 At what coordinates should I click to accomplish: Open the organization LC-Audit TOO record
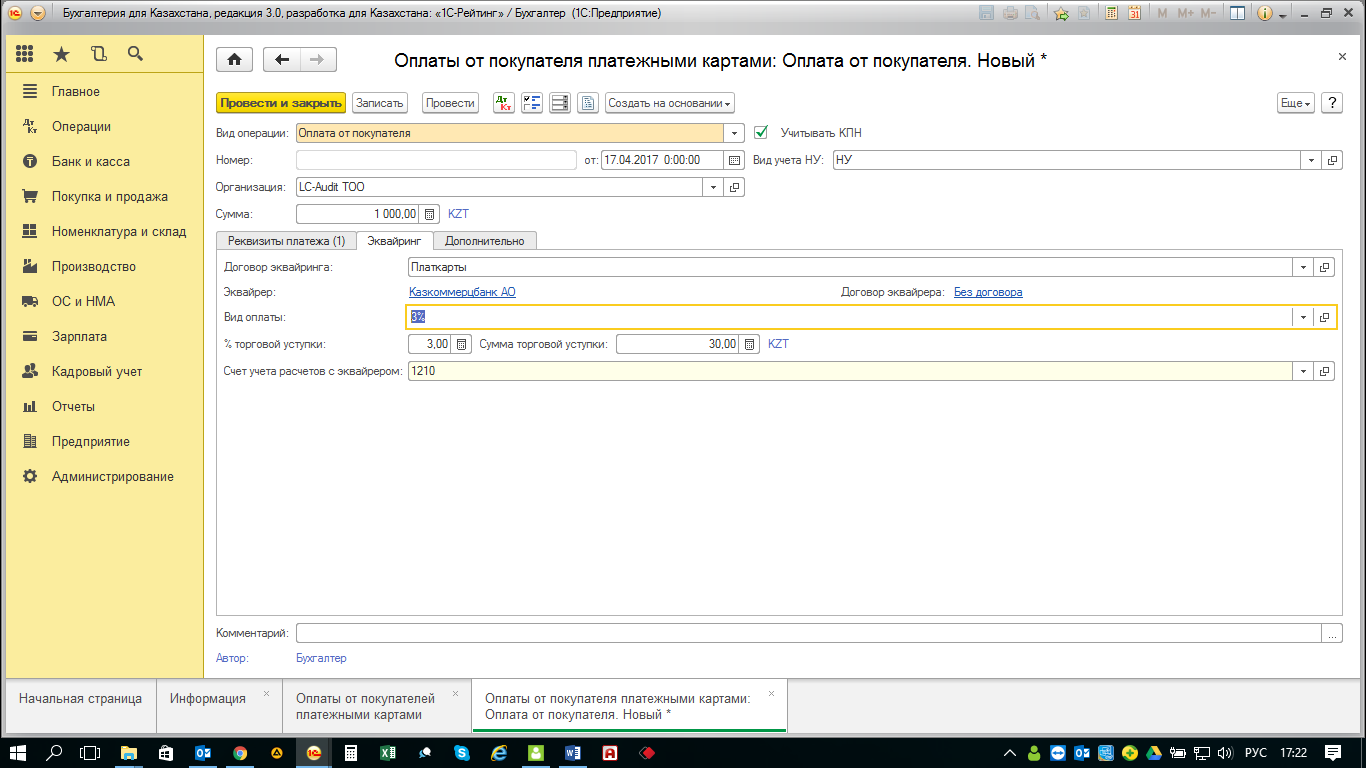click(x=735, y=187)
